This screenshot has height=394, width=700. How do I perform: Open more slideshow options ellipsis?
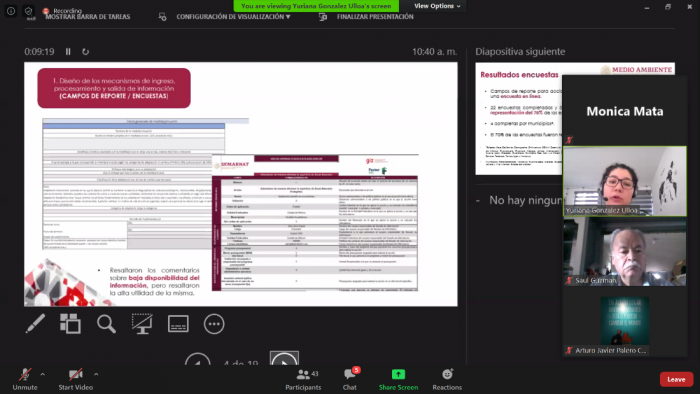214,324
